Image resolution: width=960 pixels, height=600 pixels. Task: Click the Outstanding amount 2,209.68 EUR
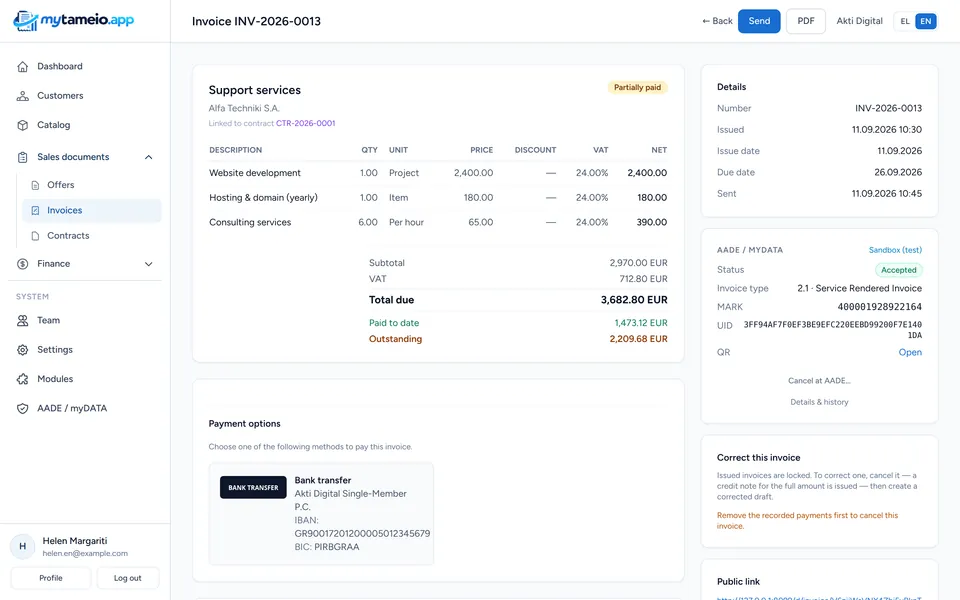coord(639,339)
